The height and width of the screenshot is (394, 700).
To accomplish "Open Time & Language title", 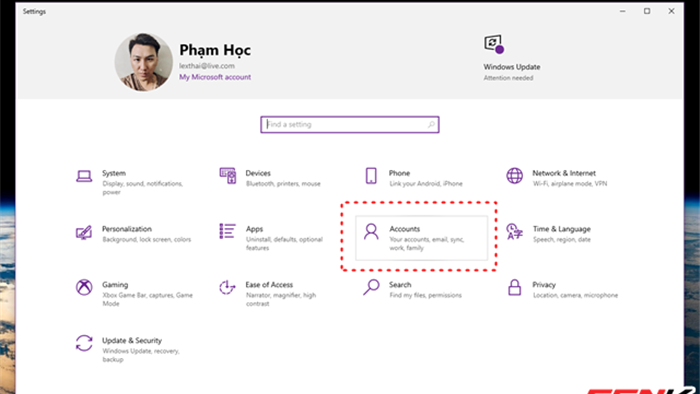I will click(x=562, y=229).
